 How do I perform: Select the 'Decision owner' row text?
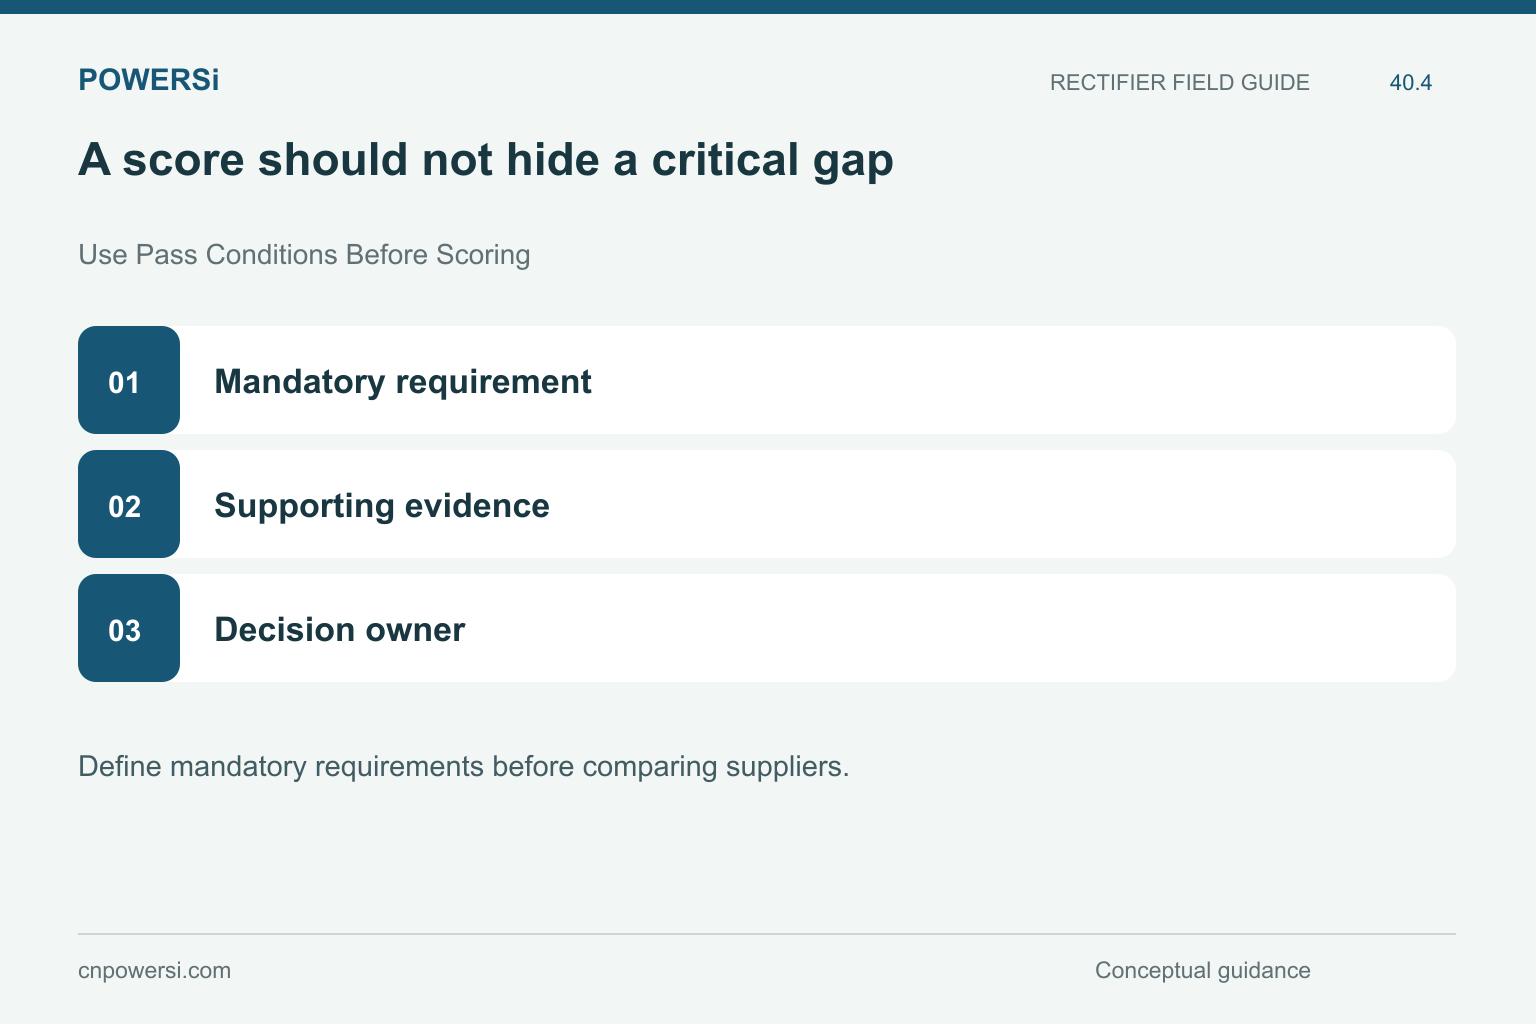340,630
